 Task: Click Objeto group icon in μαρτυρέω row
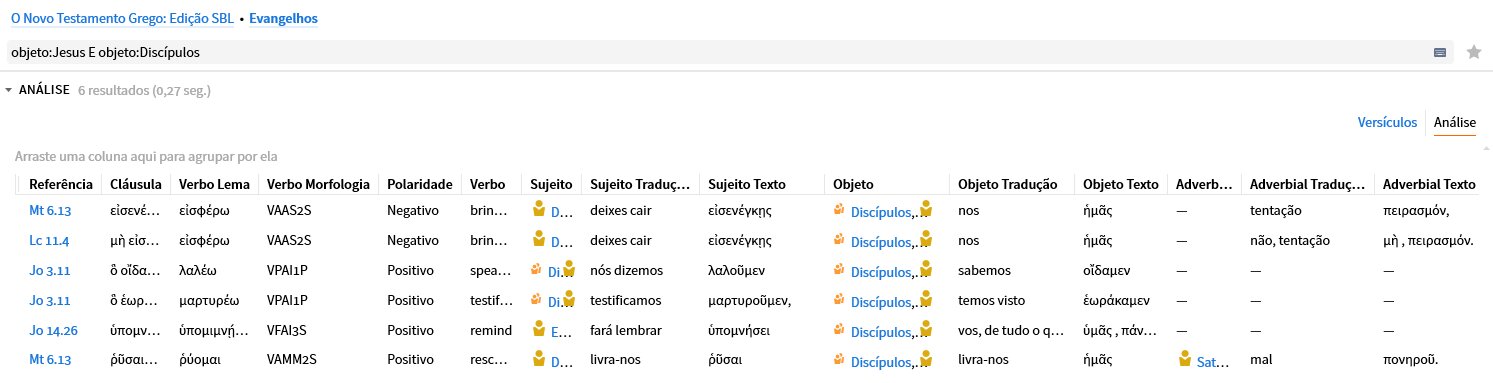839,300
